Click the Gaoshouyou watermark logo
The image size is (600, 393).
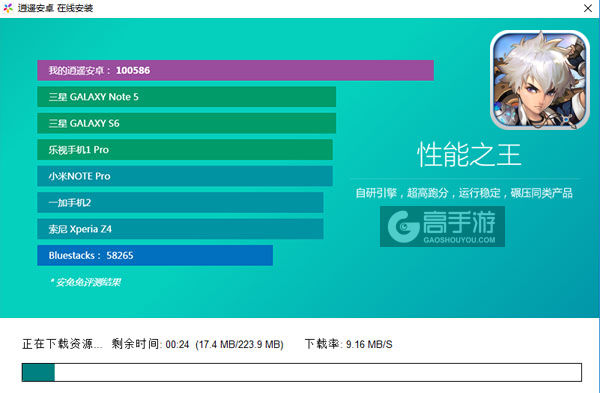coord(442,227)
